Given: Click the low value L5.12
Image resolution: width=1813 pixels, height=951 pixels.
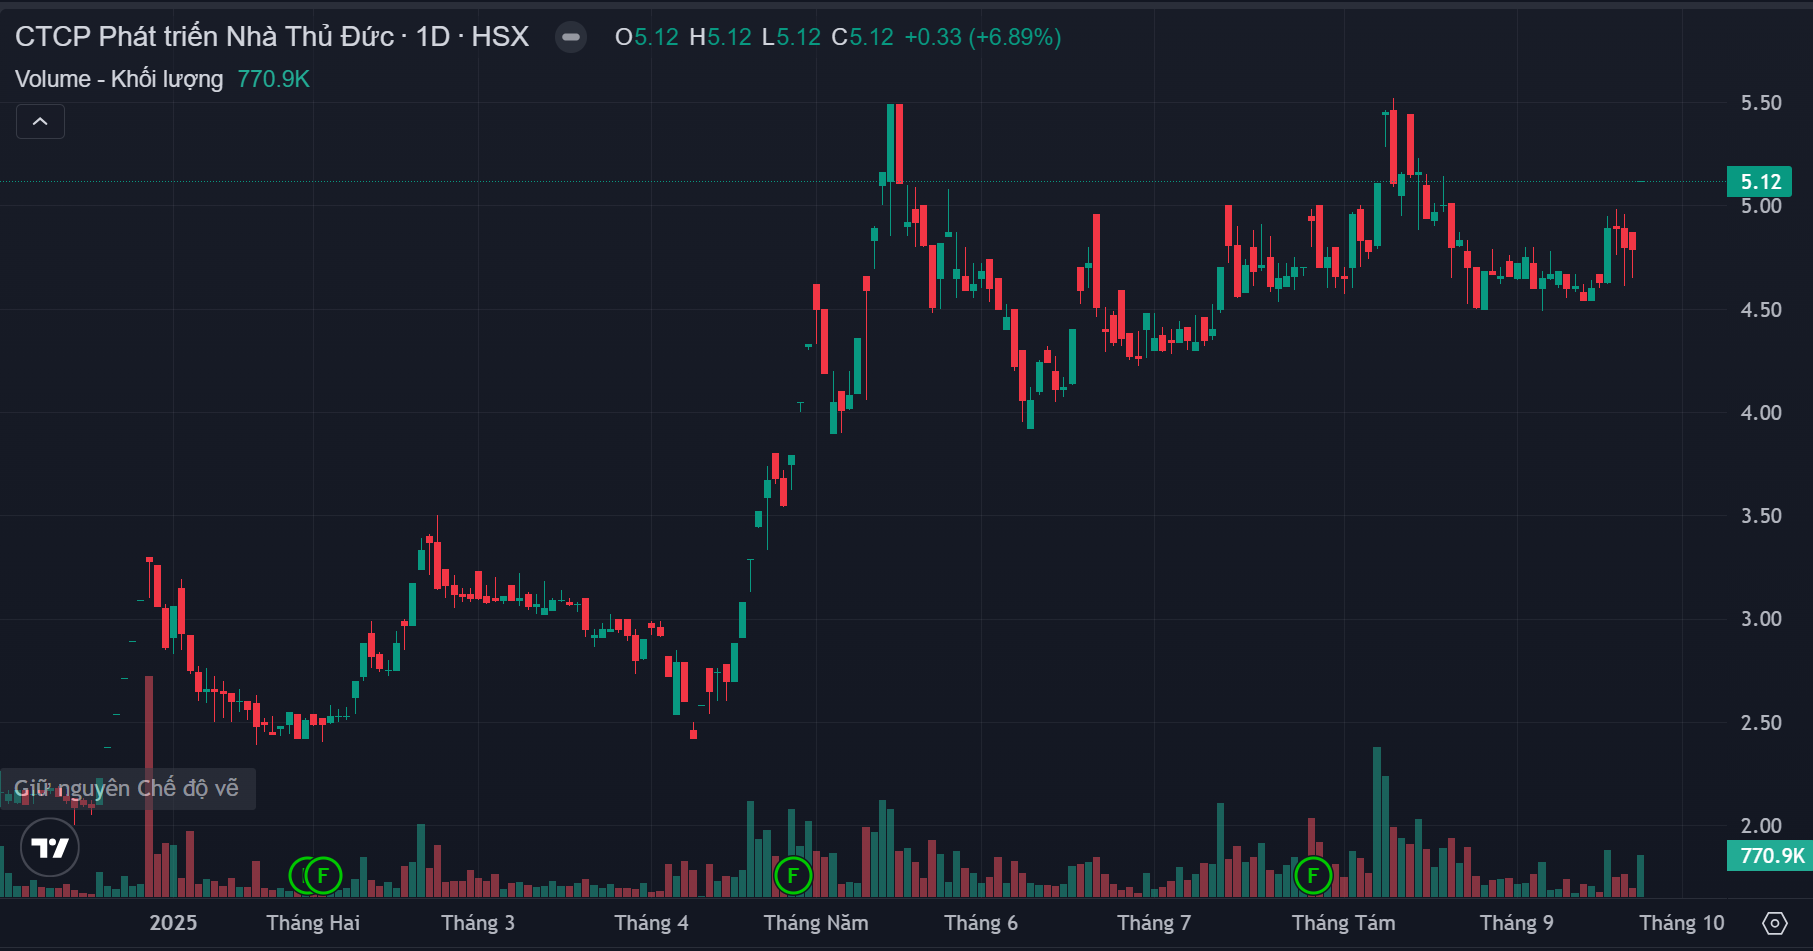Looking at the screenshot, I should [x=791, y=37].
